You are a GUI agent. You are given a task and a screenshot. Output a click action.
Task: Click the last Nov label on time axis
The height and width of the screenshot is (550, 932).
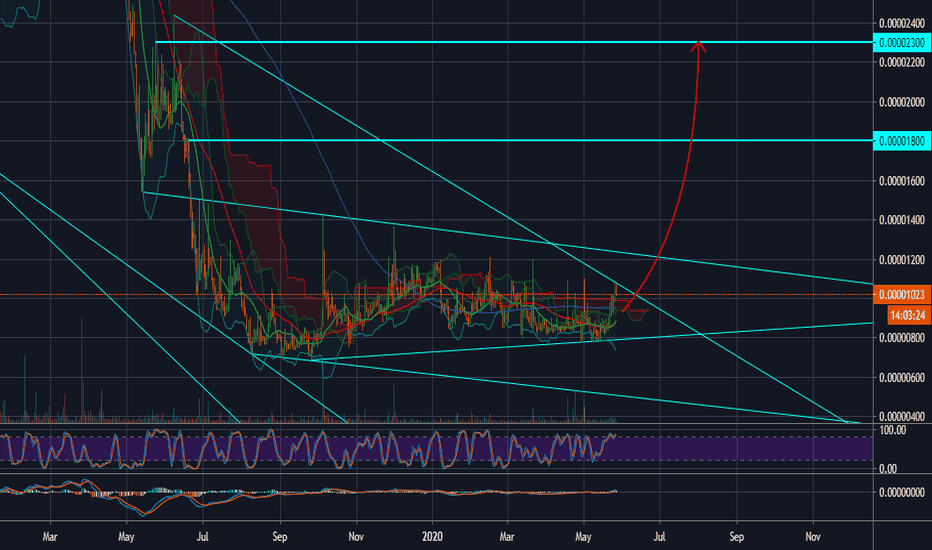(813, 537)
